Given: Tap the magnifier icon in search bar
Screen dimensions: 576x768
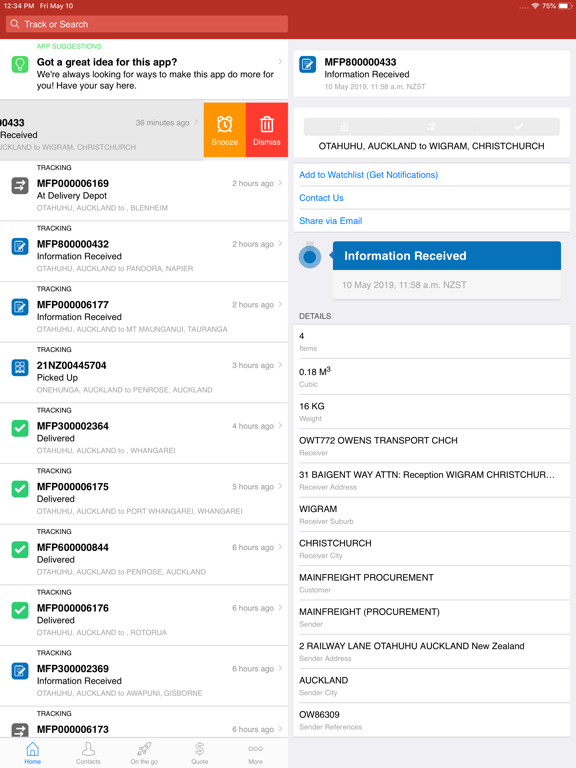Looking at the screenshot, I should pyautogui.click(x=15, y=24).
